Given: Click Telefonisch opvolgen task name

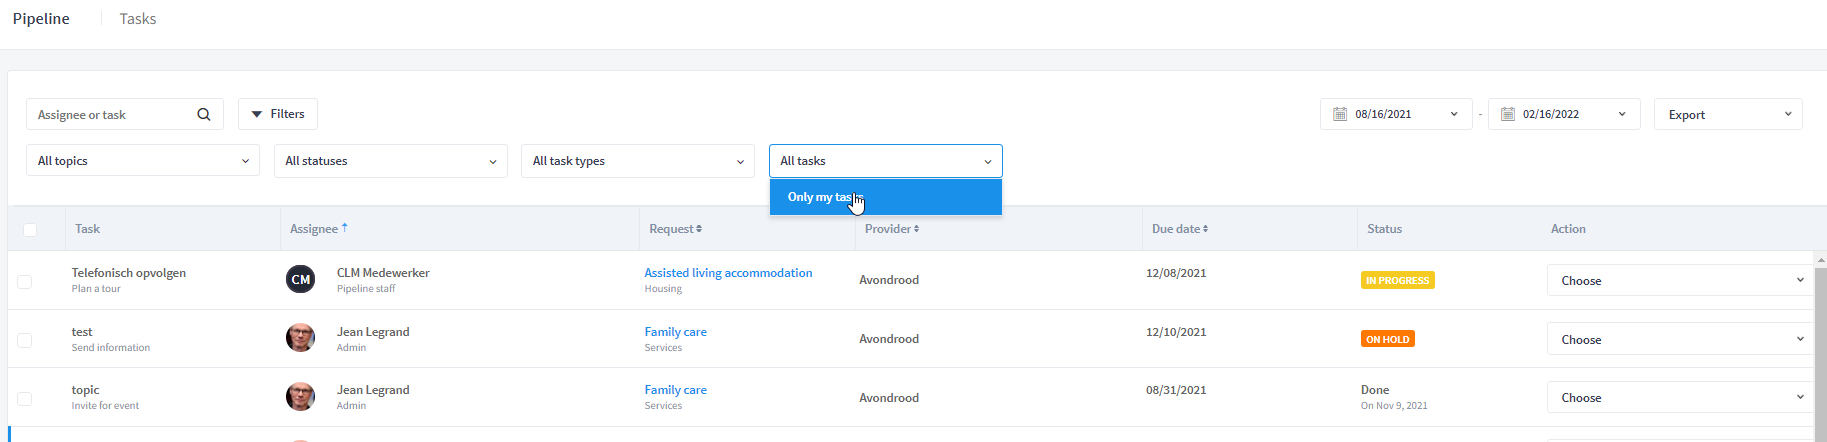Looking at the screenshot, I should [129, 273].
